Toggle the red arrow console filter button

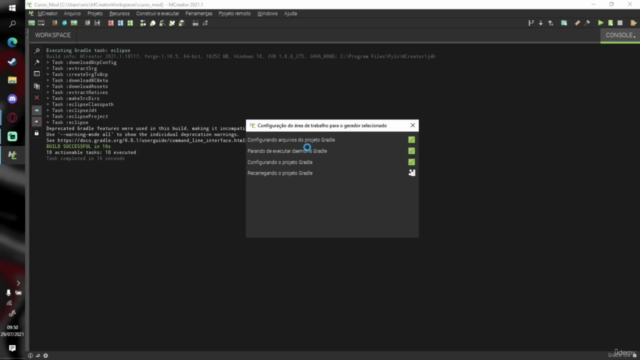point(37,122)
